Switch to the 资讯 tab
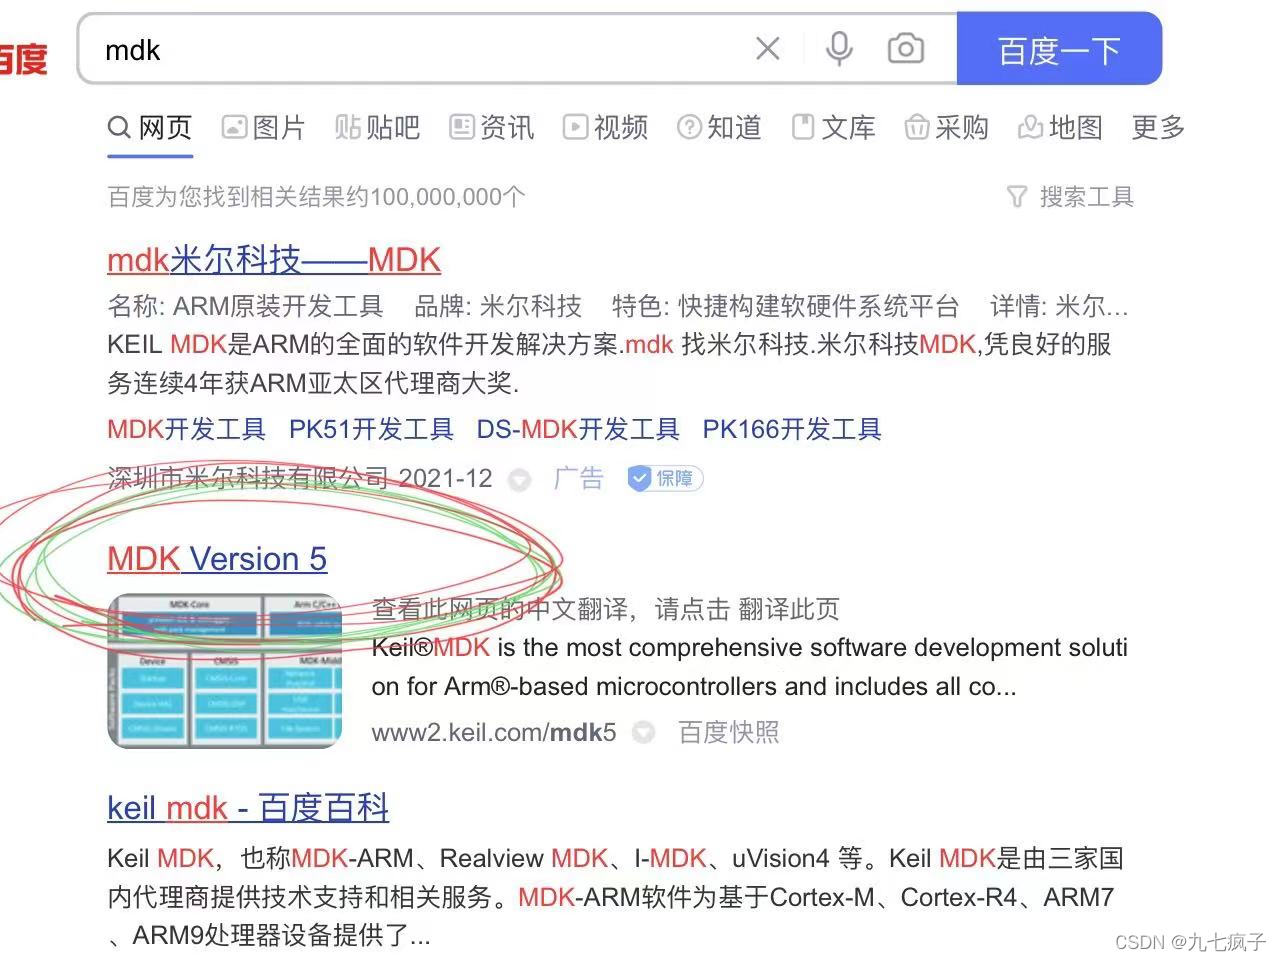The image size is (1281, 961). click(491, 128)
